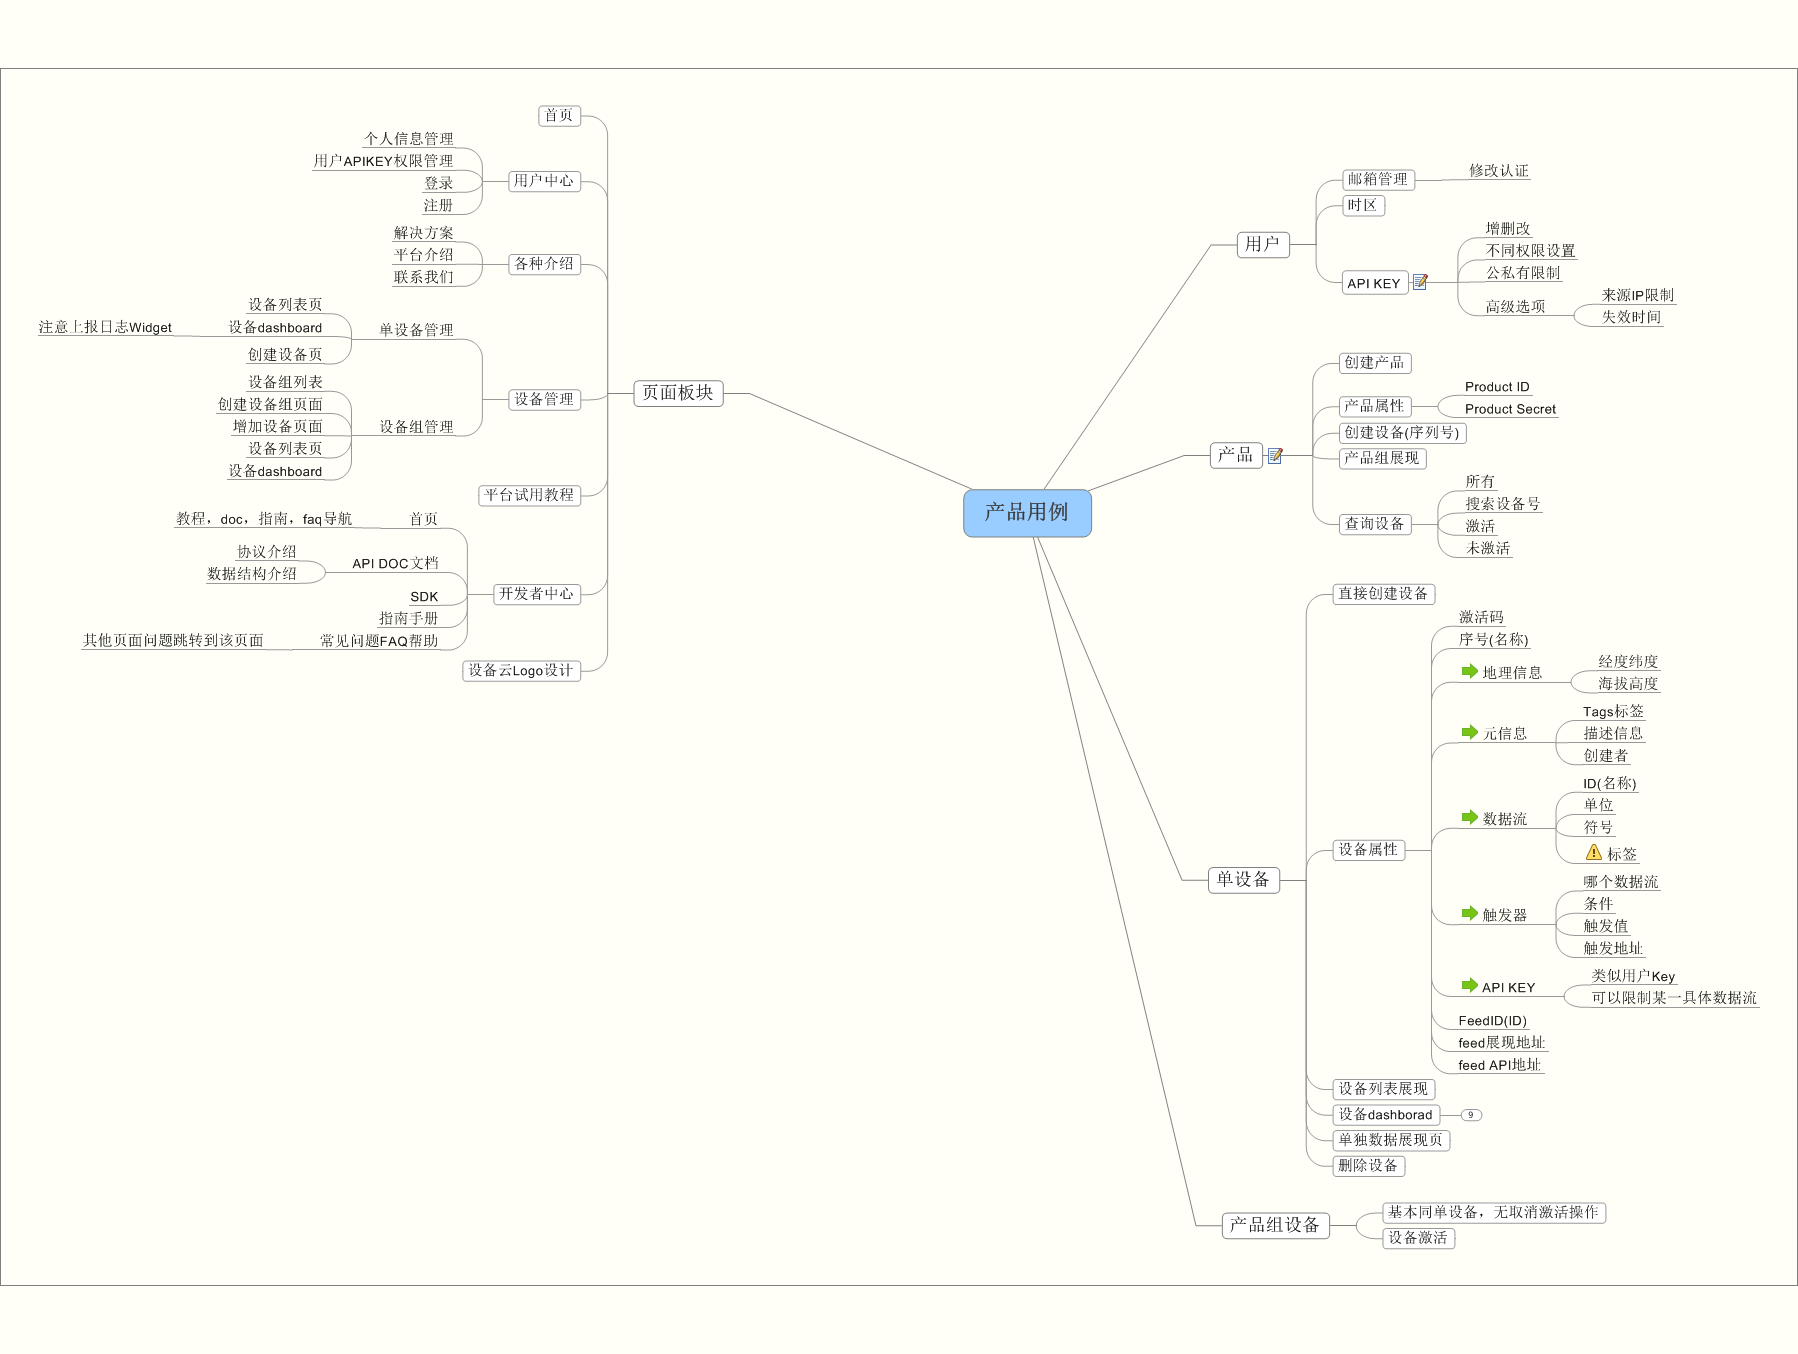Click the 常见问题FAQ帮助 subtopic

click(x=379, y=641)
